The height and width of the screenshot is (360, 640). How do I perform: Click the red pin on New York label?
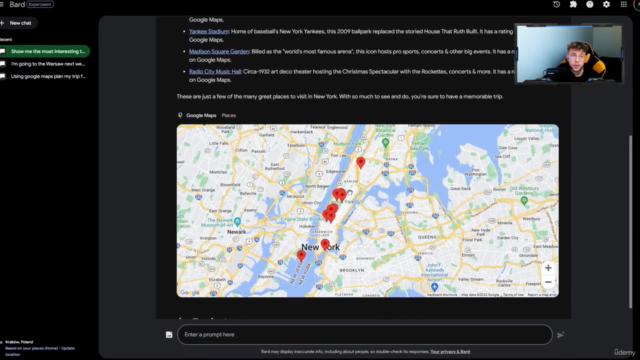pos(325,245)
